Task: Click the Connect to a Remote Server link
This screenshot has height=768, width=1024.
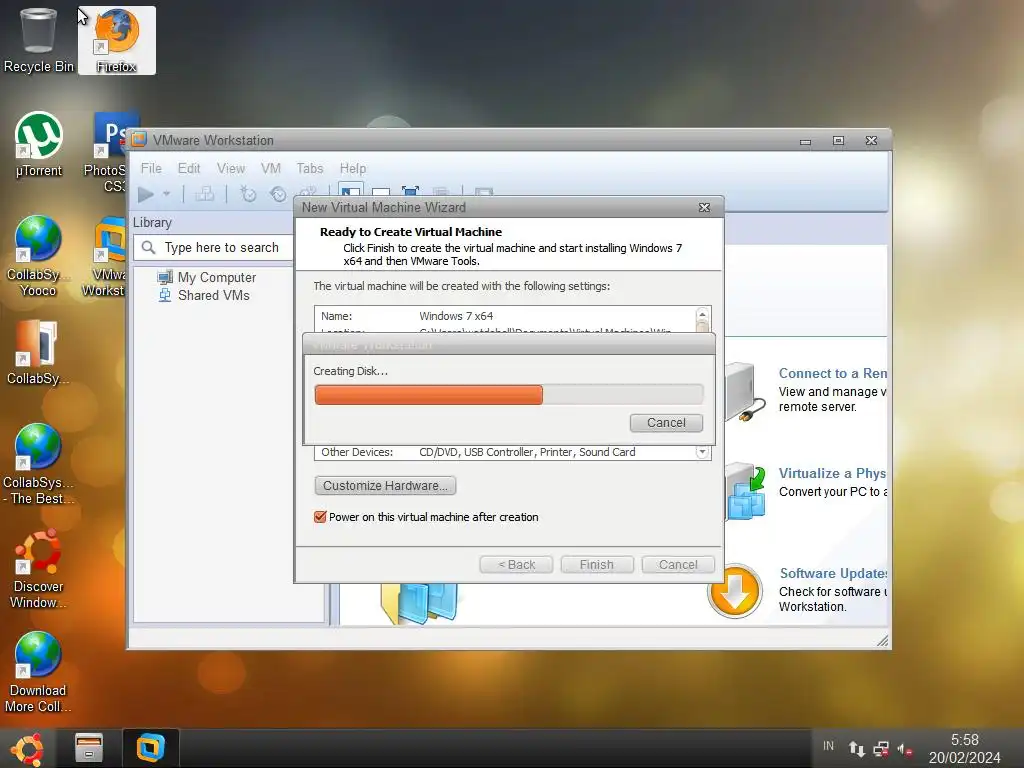Action: coord(833,374)
